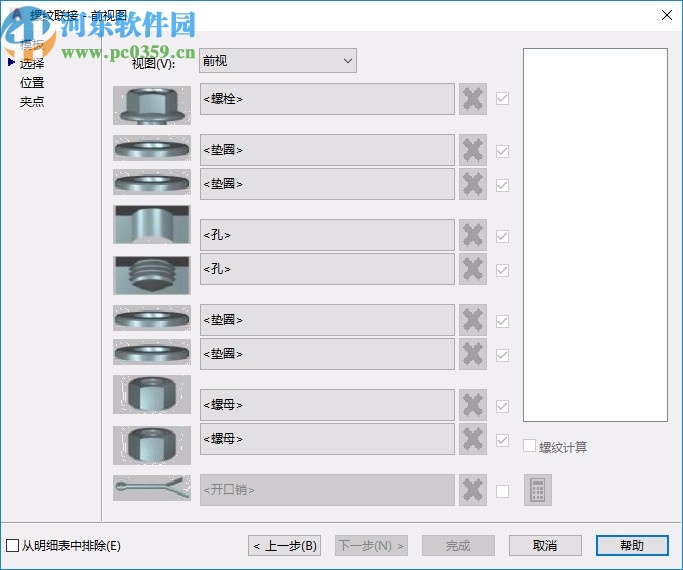Remove the <开口销> entry with X
The height and width of the screenshot is (570, 683).
pos(473,490)
